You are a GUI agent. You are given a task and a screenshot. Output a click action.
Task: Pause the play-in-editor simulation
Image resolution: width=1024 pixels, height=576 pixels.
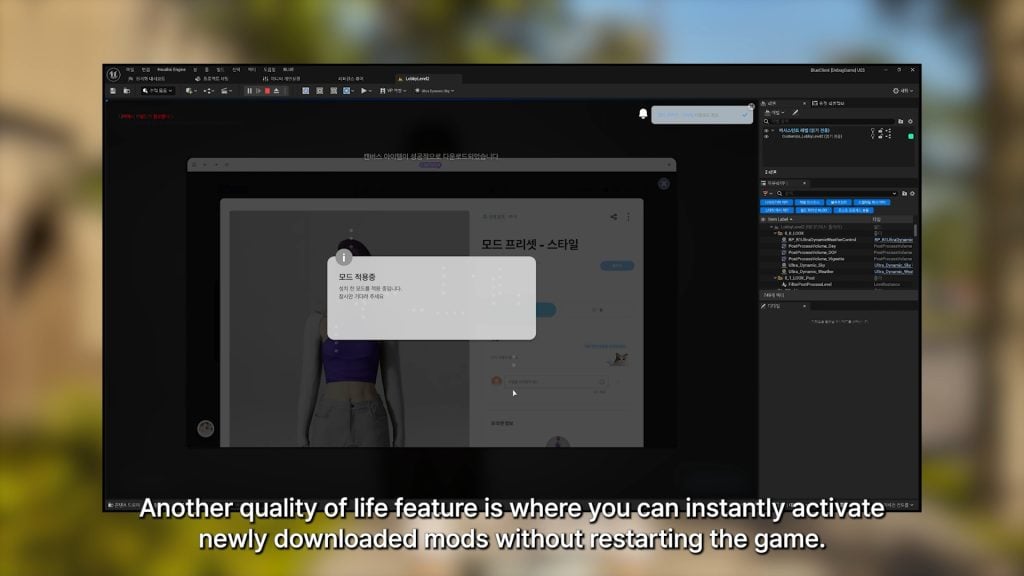tap(249, 91)
